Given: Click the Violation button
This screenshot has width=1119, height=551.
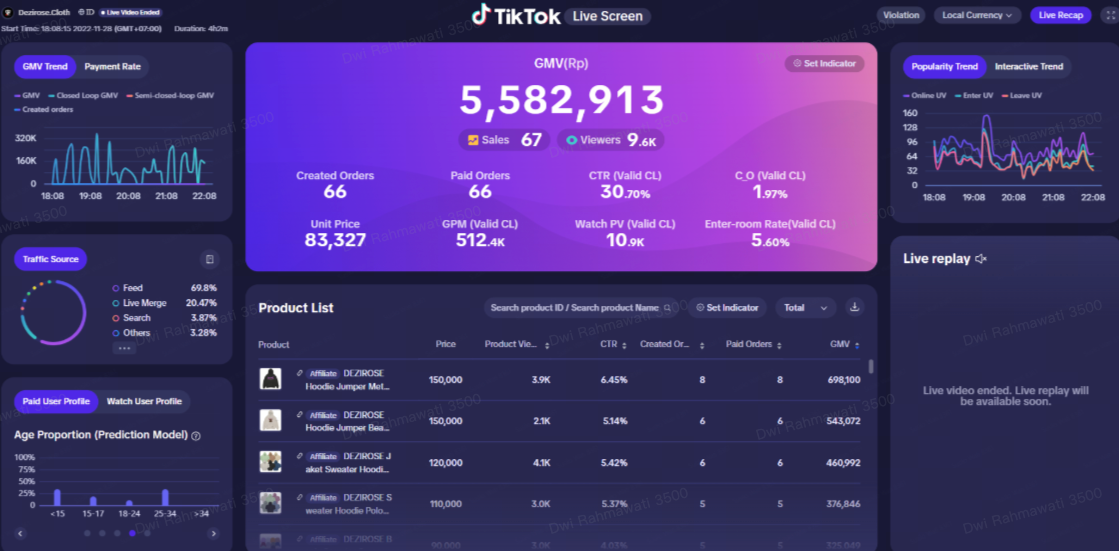Looking at the screenshot, I should [x=901, y=15].
